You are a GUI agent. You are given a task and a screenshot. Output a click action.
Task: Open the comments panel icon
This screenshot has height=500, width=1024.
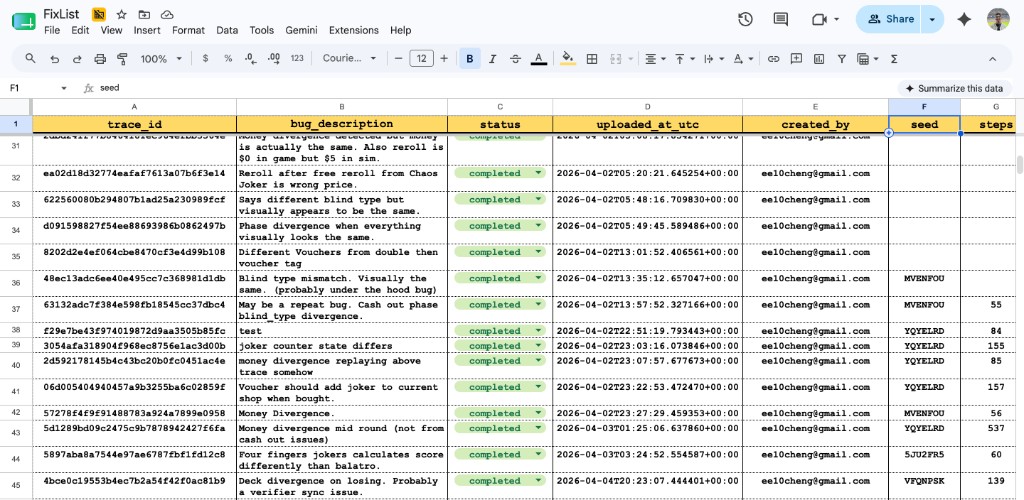780,20
